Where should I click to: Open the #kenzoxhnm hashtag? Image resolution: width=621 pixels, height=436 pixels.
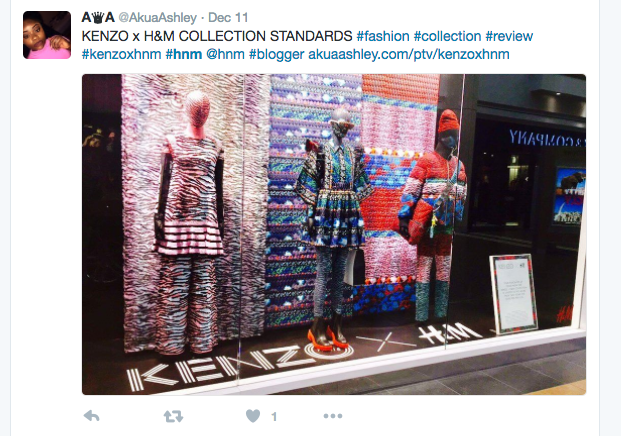pyautogui.click(x=122, y=54)
